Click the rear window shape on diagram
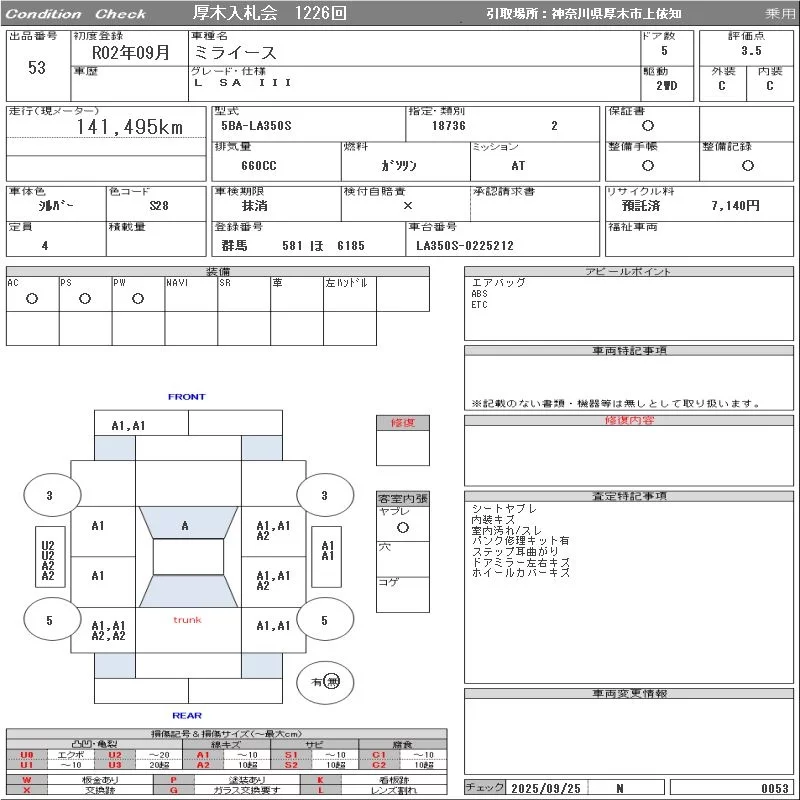The width and height of the screenshot is (800, 800). 187,591
